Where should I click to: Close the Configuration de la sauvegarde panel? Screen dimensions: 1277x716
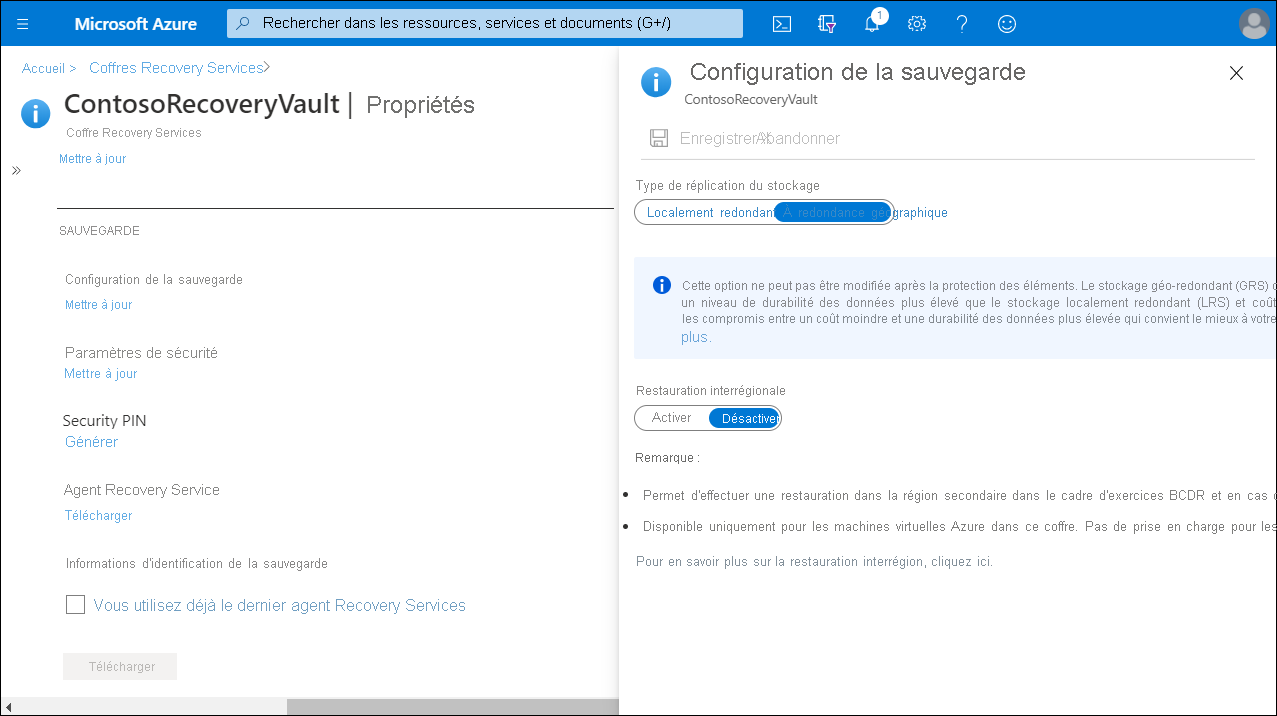point(1236,73)
